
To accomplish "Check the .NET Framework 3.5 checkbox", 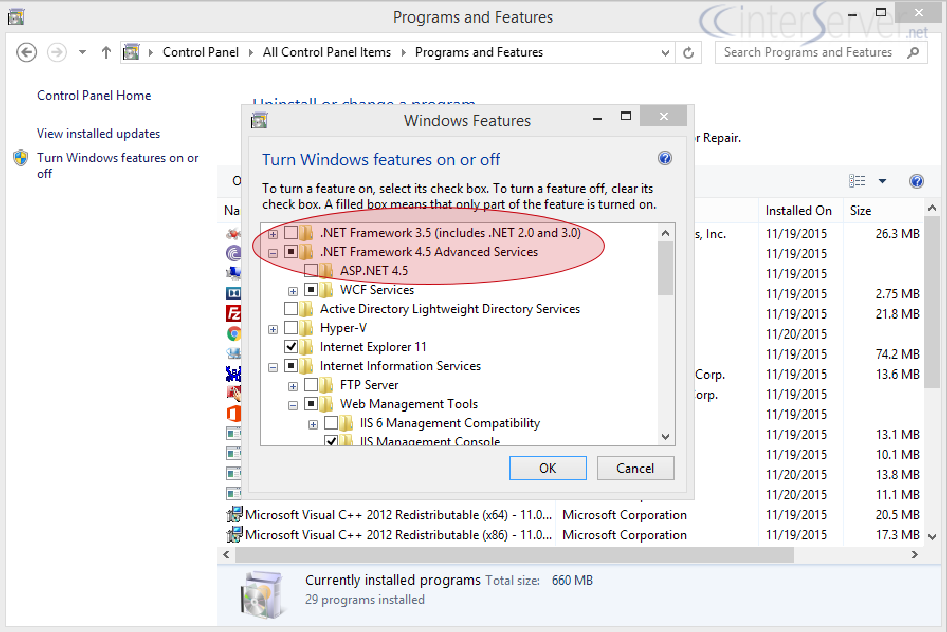I will click(x=291, y=233).
